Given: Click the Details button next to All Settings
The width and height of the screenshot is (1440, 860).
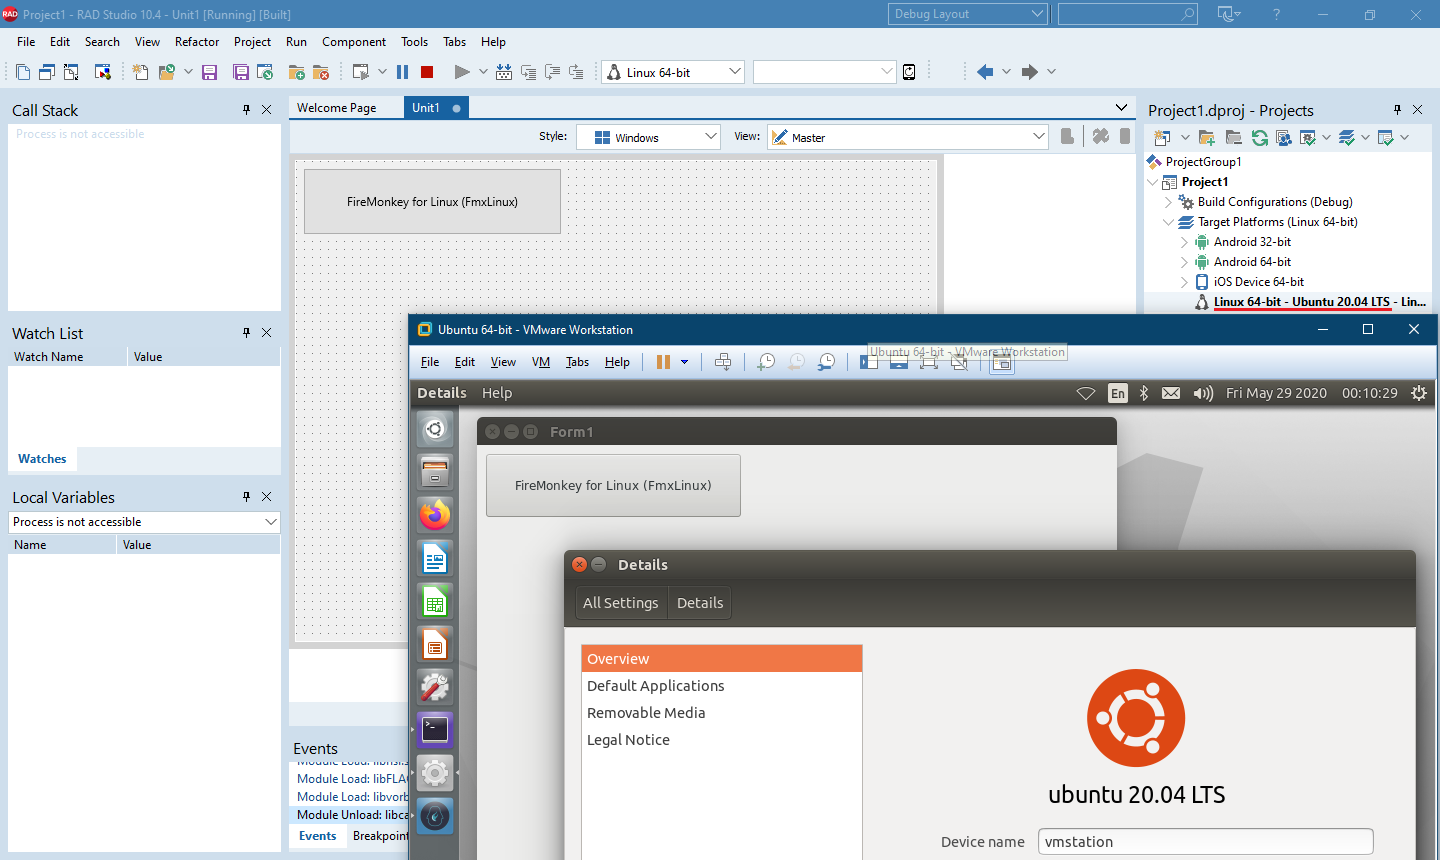Looking at the screenshot, I should pos(700,603).
